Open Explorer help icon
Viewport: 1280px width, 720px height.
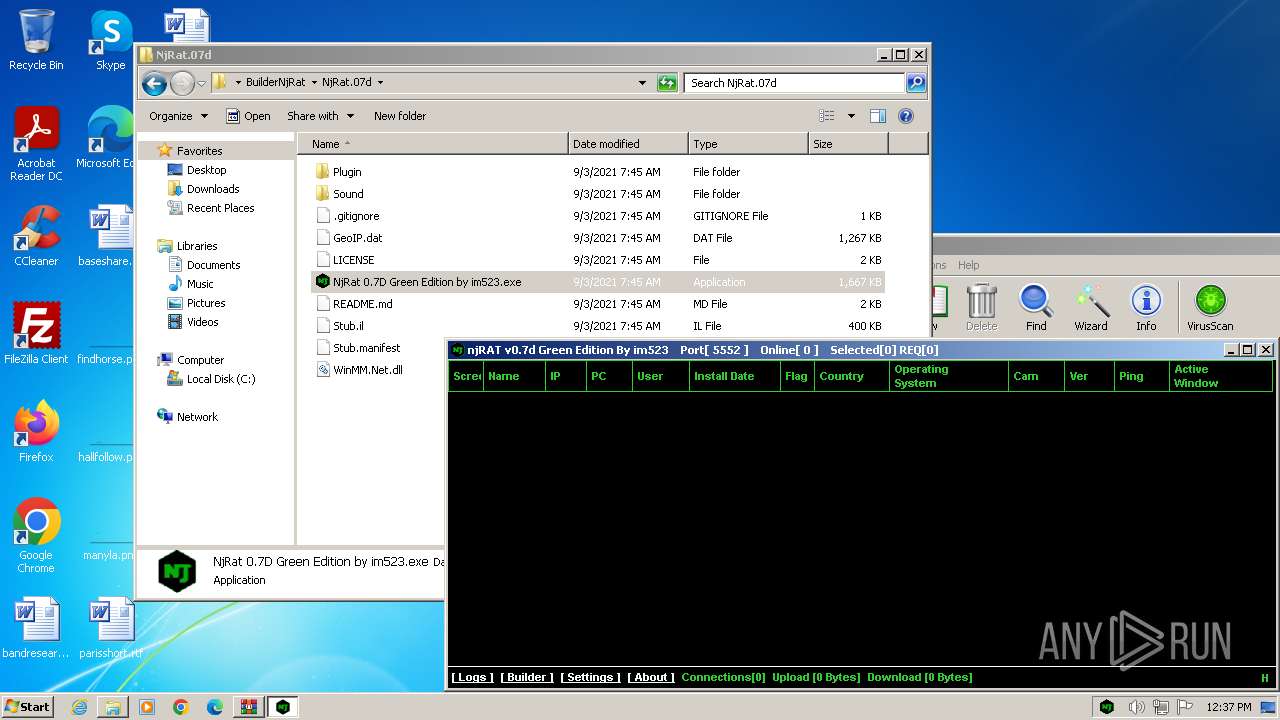coord(906,116)
